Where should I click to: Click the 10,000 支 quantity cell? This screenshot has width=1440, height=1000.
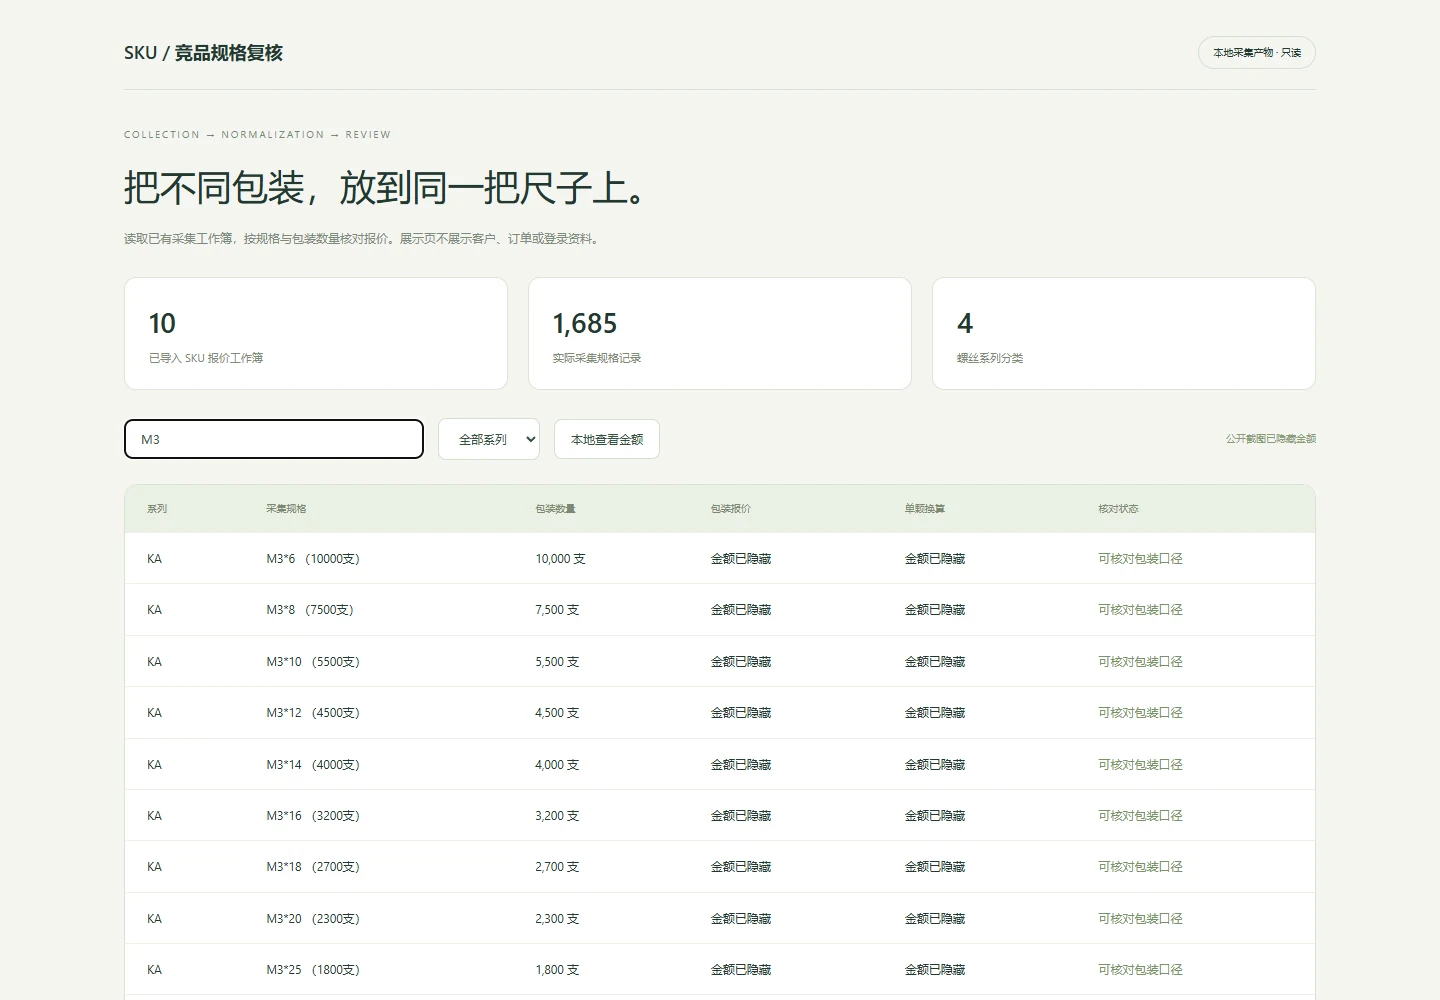[x=560, y=559]
